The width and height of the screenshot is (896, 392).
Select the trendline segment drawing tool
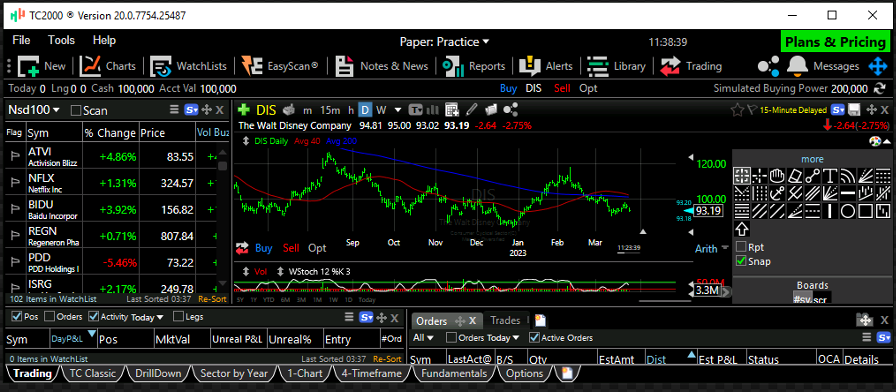813,176
